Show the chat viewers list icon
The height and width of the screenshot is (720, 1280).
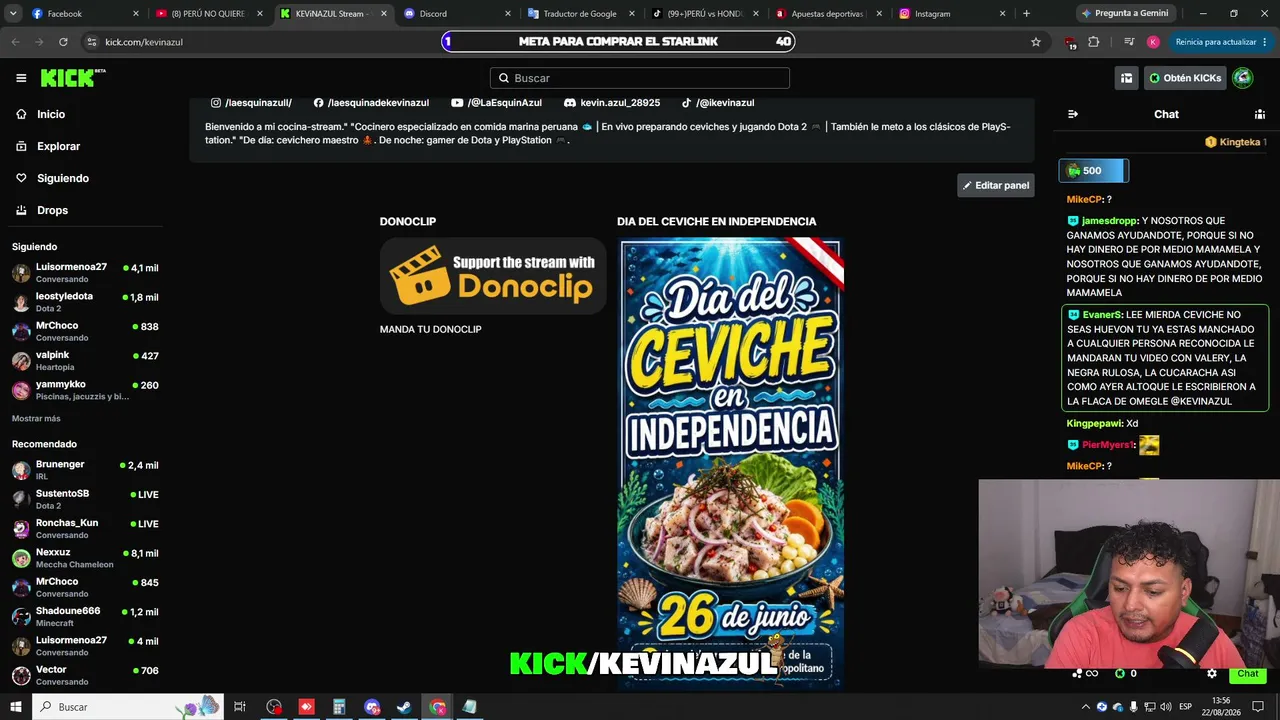[1260, 114]
